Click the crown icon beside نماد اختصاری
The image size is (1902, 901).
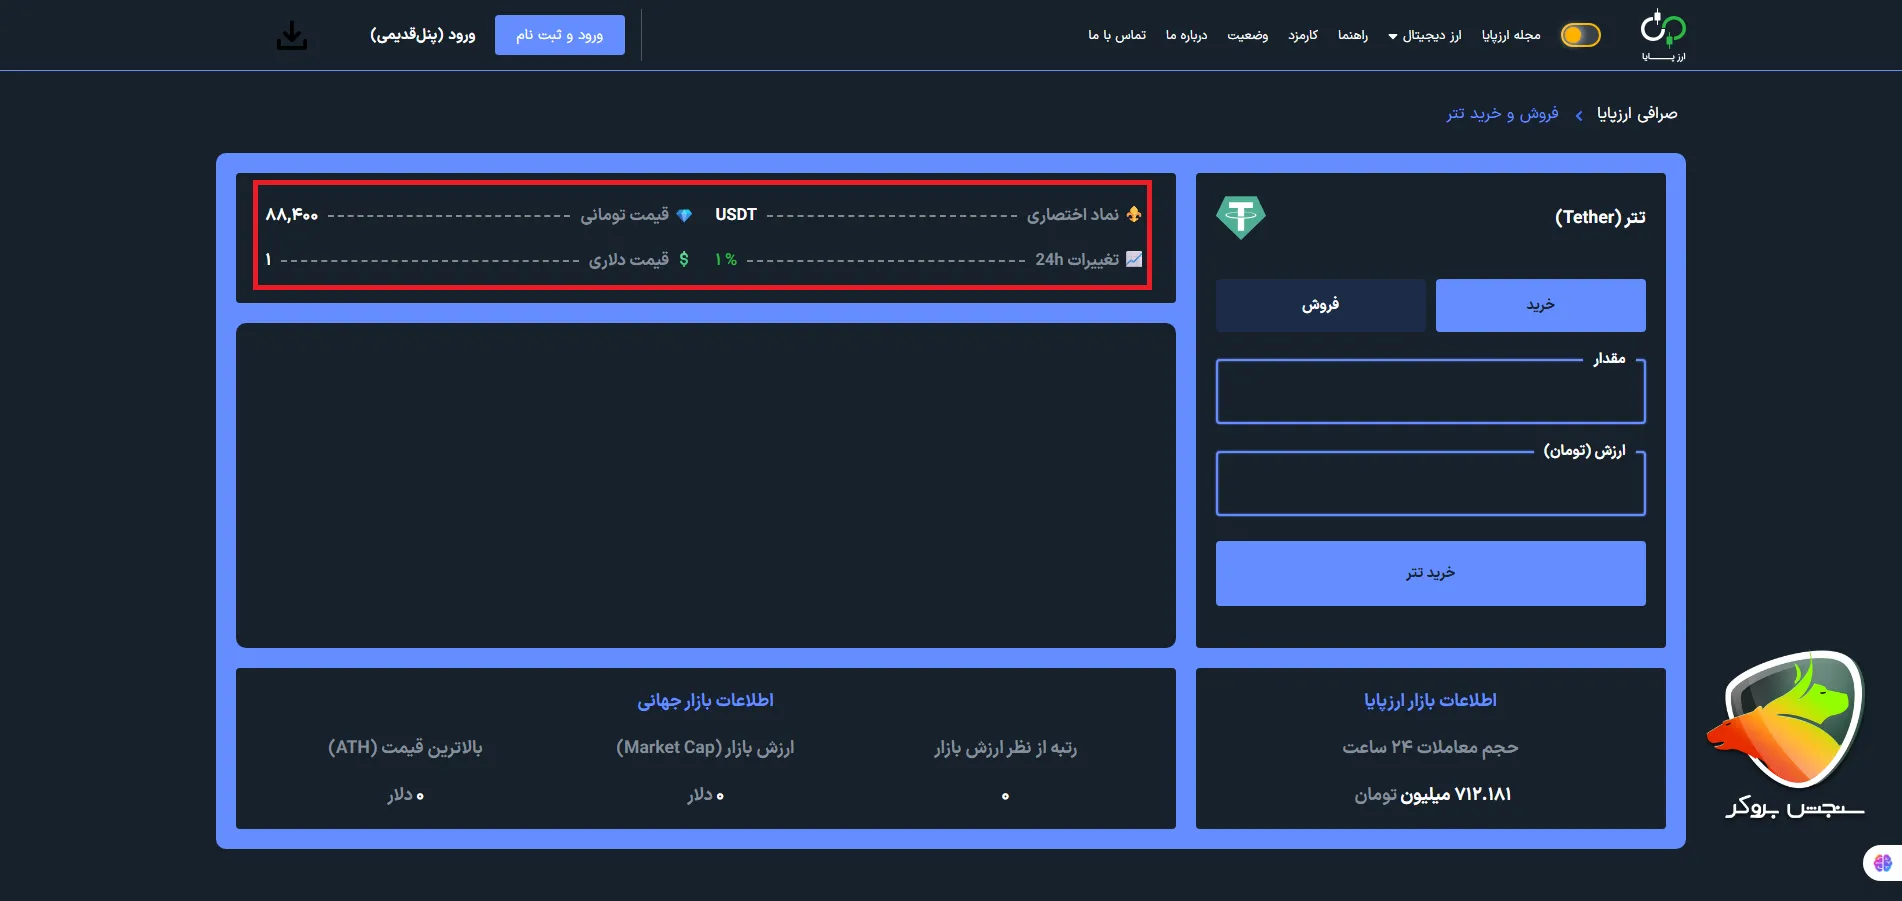[1133, 214]
